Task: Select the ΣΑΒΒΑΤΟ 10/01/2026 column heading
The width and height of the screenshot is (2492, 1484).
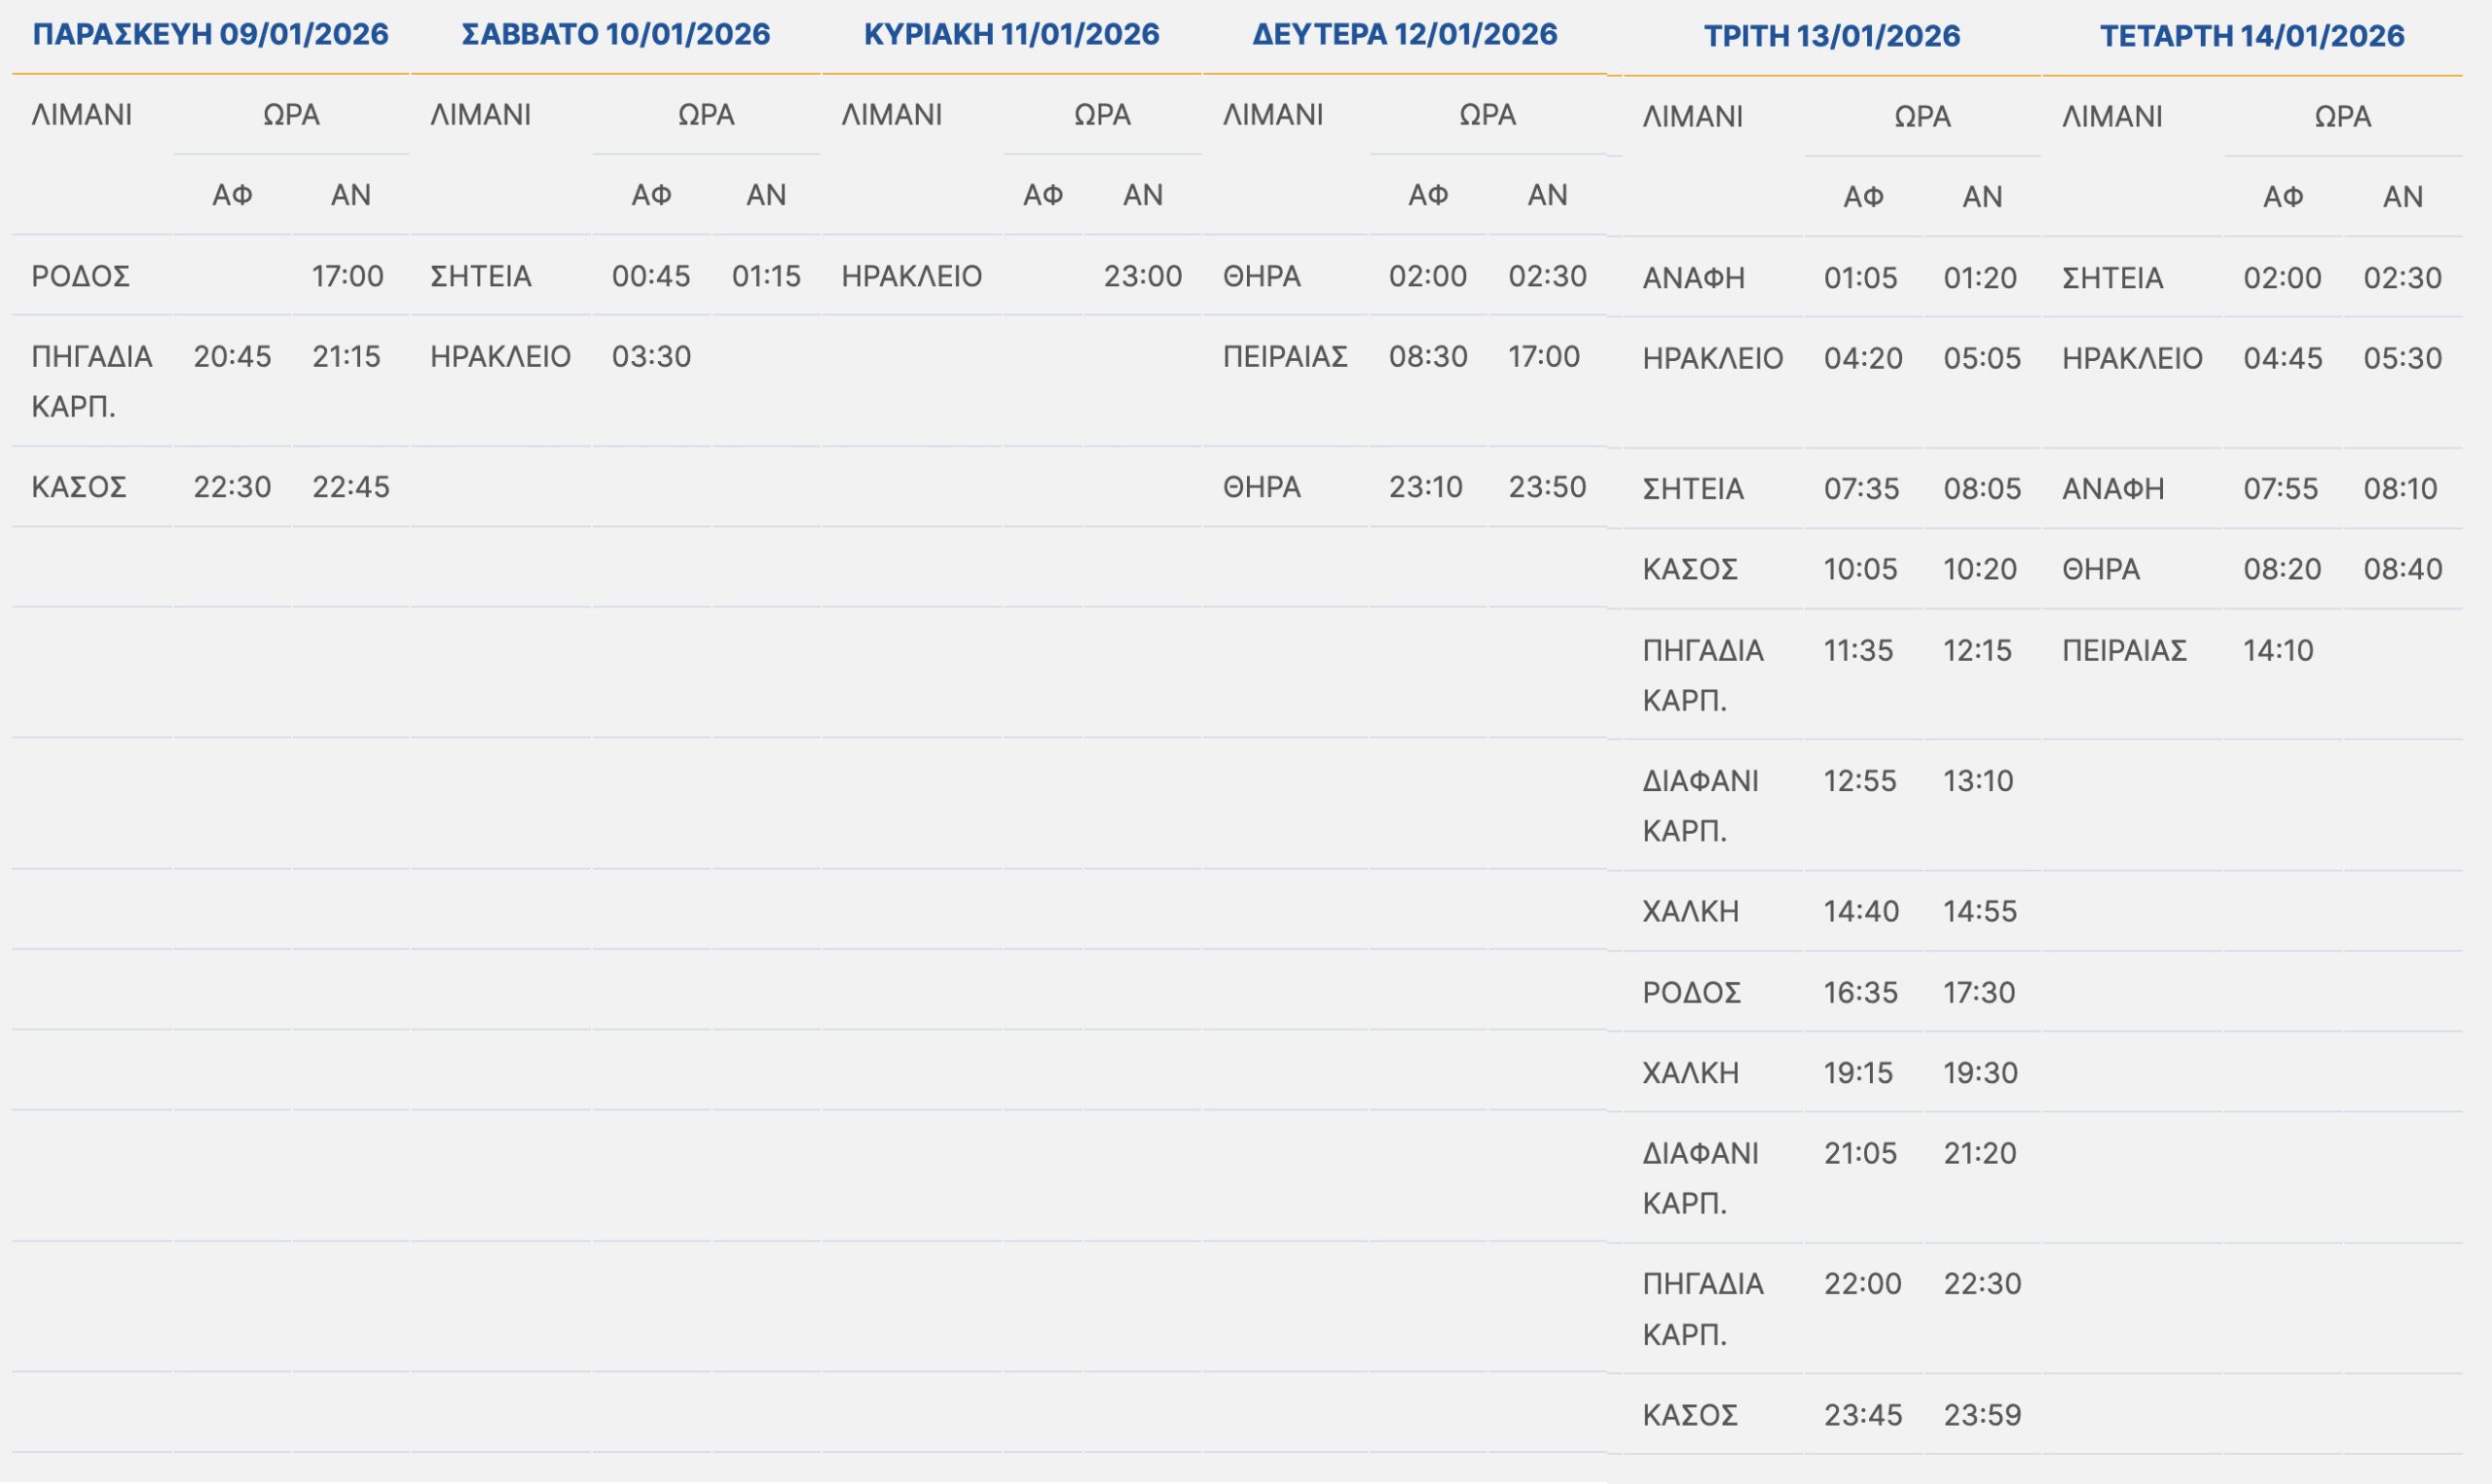Action: 616,34
